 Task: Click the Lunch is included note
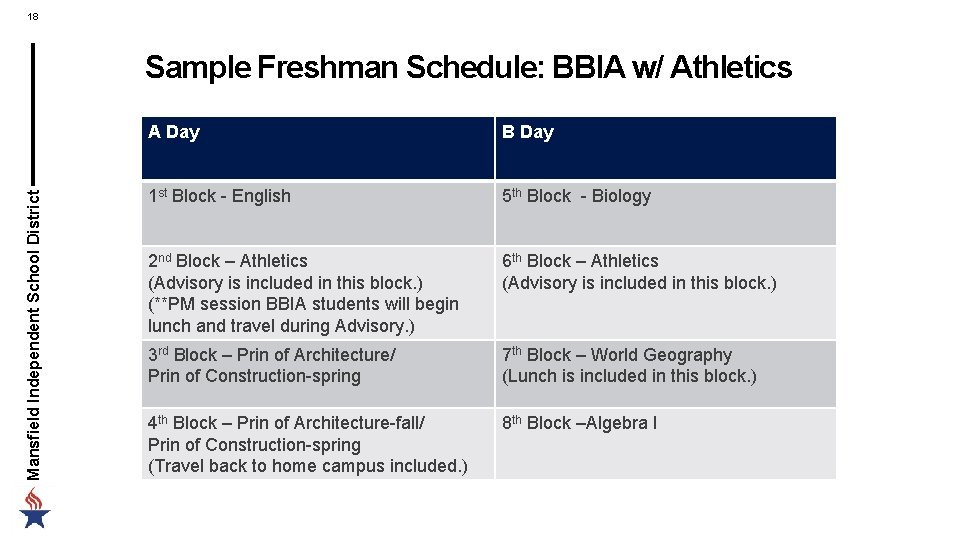coord(629,377)
